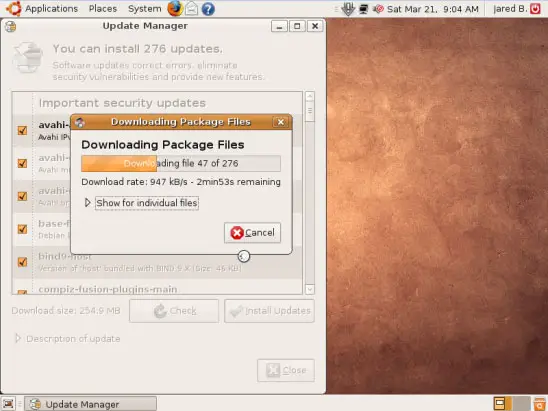Click the update list scrollbar thumb
Screen dimensions: 548x411
pyautogui.click(x=310, y=111)
